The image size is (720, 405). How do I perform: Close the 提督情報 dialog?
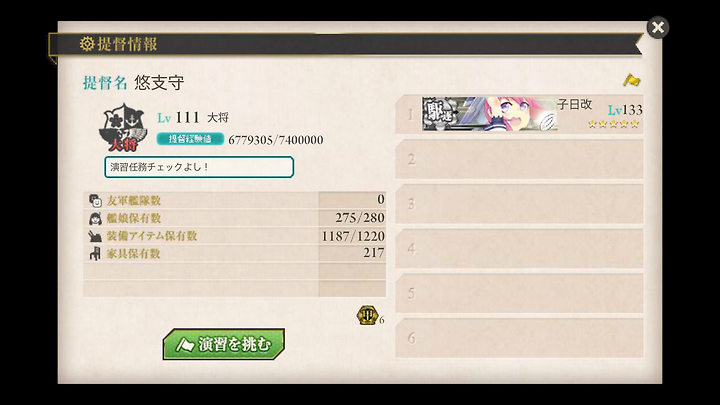[x=658, y=28]
